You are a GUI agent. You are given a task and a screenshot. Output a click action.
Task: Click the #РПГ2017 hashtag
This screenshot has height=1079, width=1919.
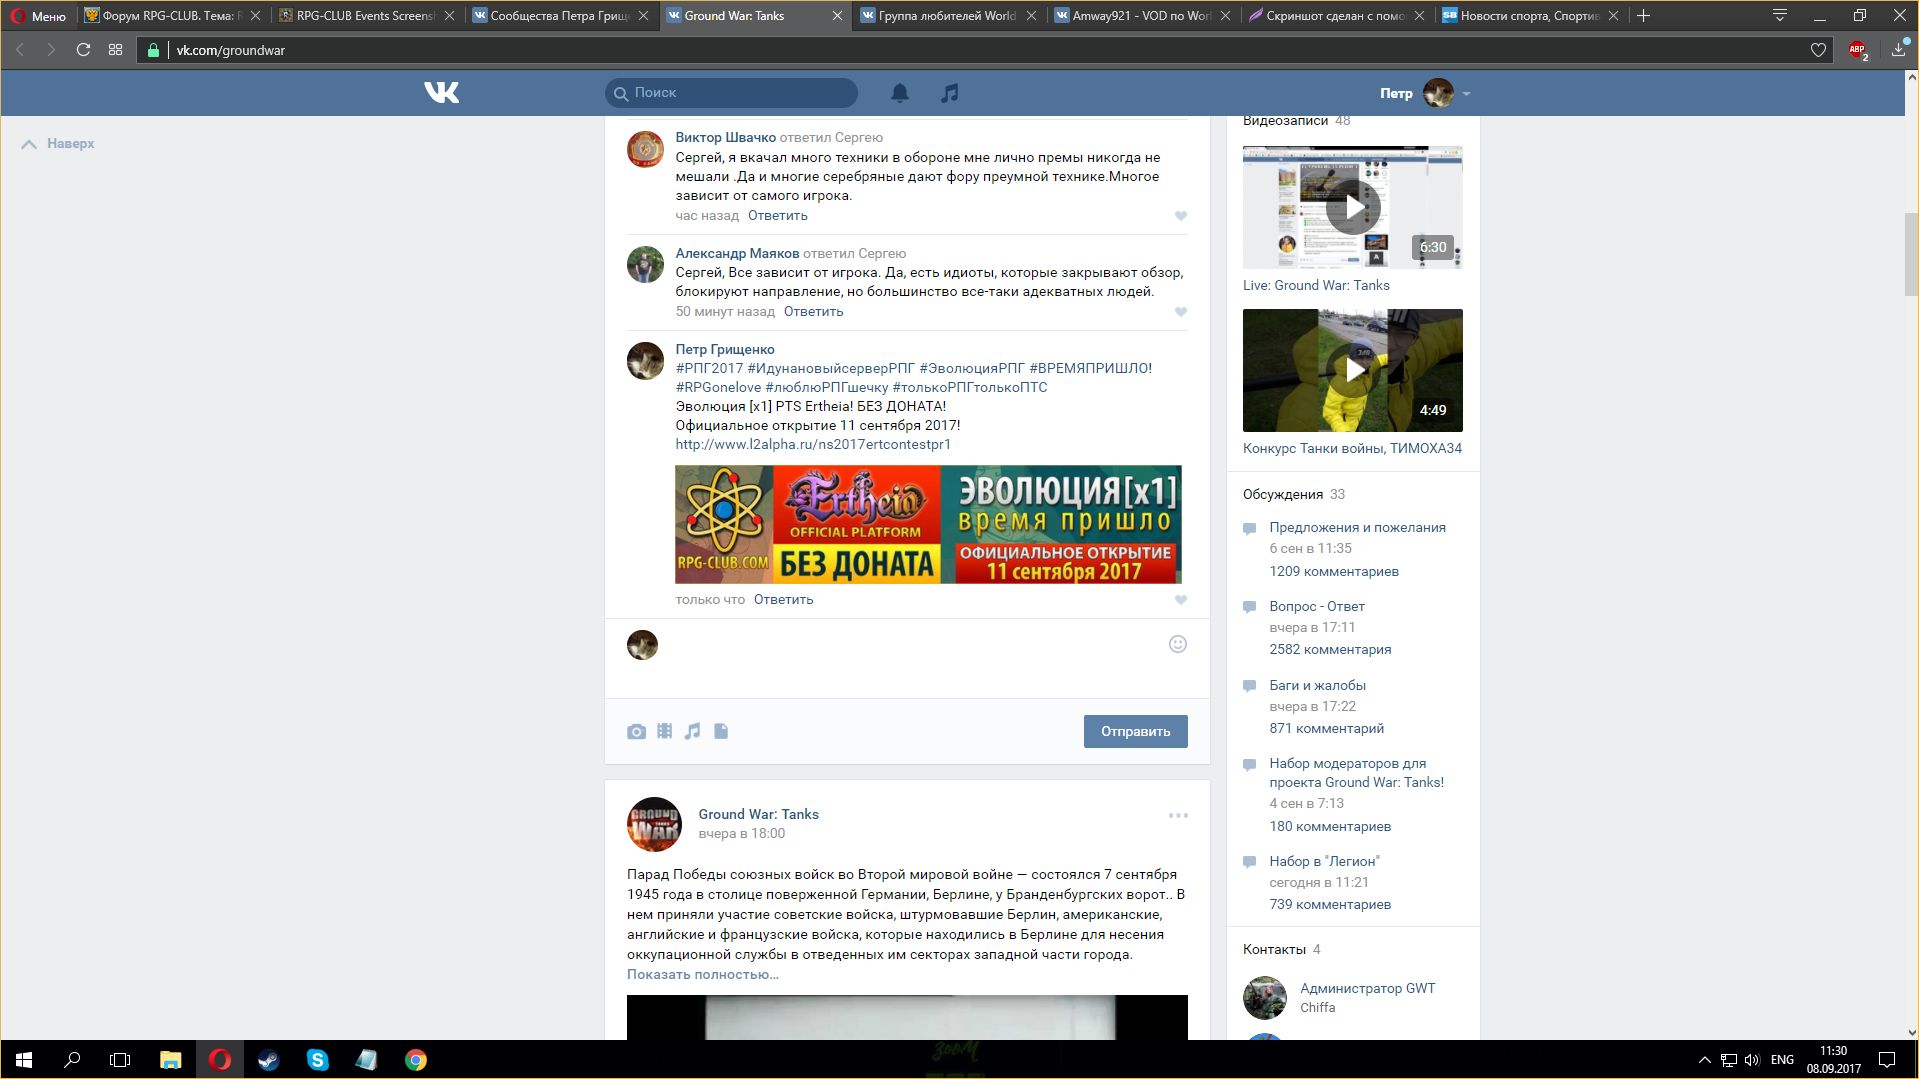click(709, 368)
